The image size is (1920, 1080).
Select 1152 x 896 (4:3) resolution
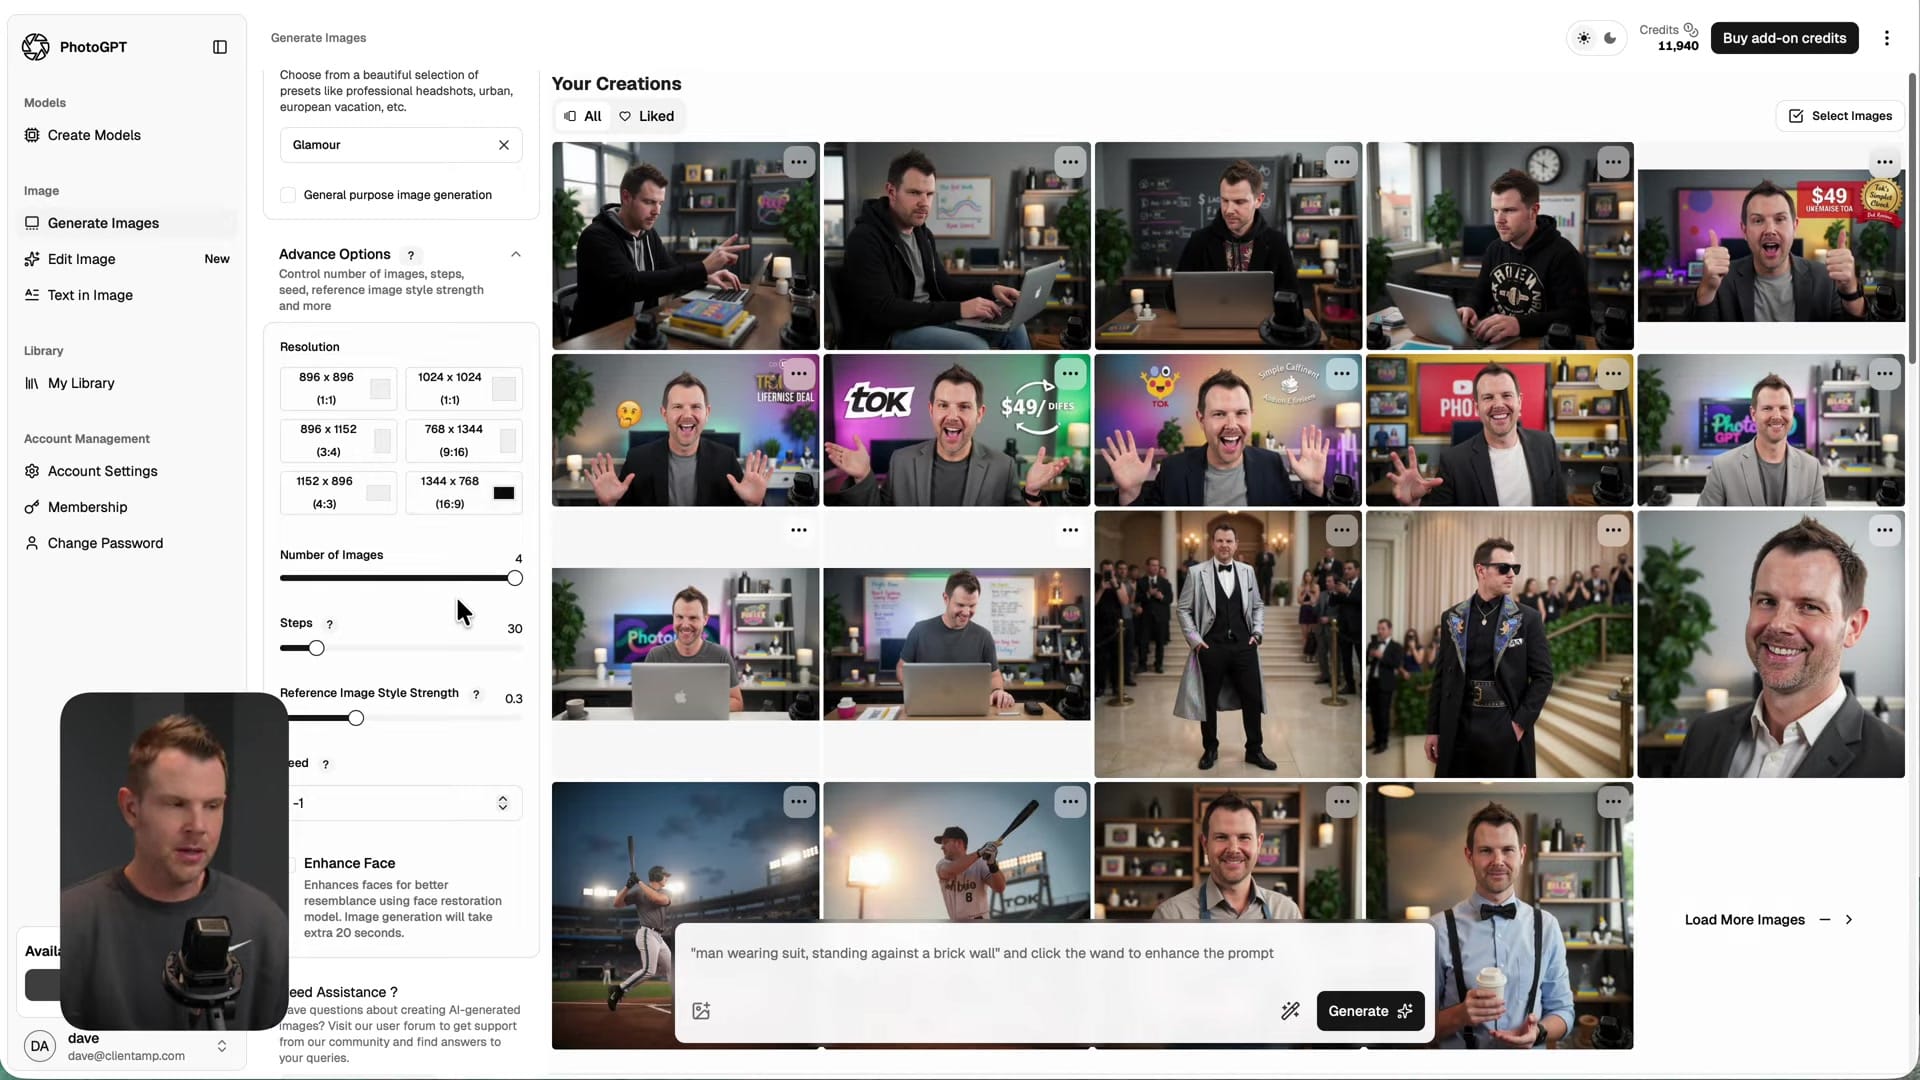339,492
